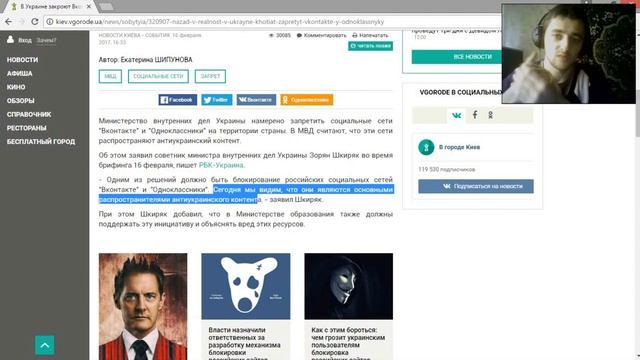Click the 'Комментировать' link
Screen dimensions: 640x360
[x=322, y=36]
